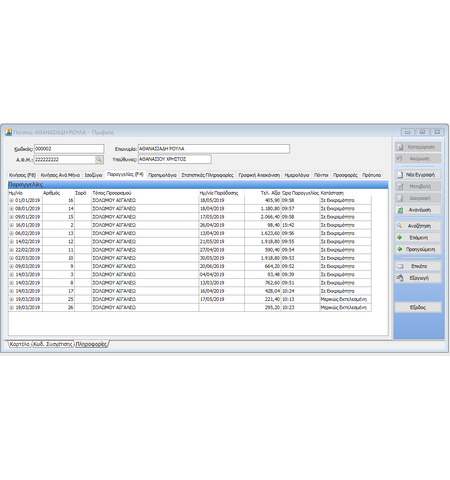This screenshot has height=480, width=450.
Task: Click the Νέα Εγγραφή new record button
Action: point(418,175)
